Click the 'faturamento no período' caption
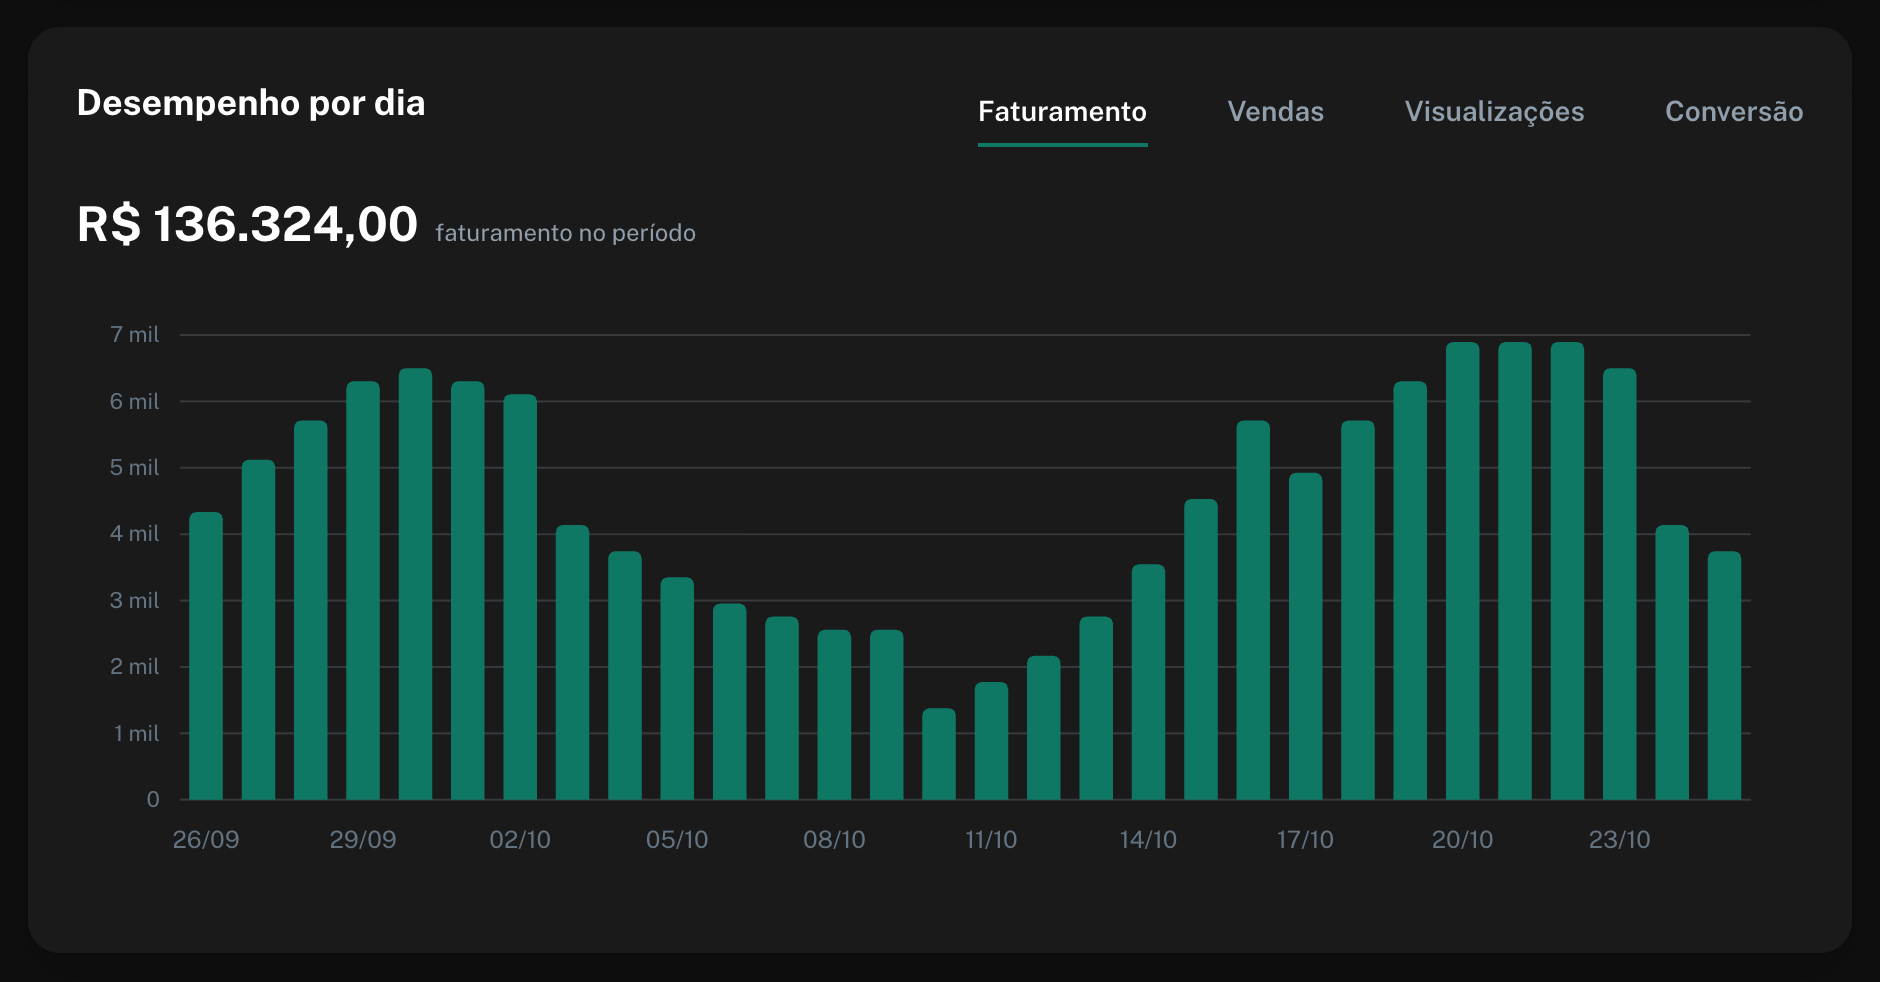Screen dimensions: 1880x982 pos(565,233)
